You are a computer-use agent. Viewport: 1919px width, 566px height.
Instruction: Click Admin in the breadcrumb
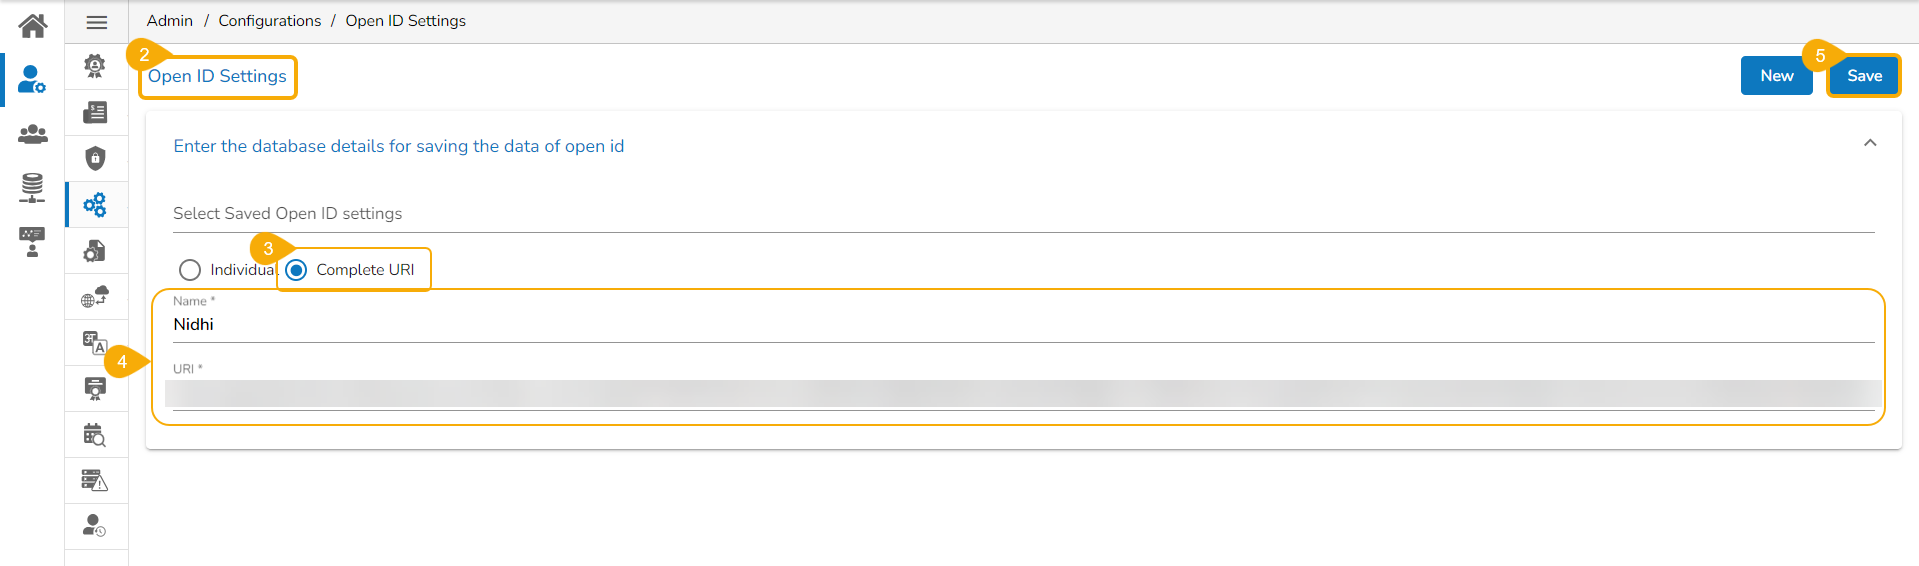pyautogui.click(x=169, y=21)
